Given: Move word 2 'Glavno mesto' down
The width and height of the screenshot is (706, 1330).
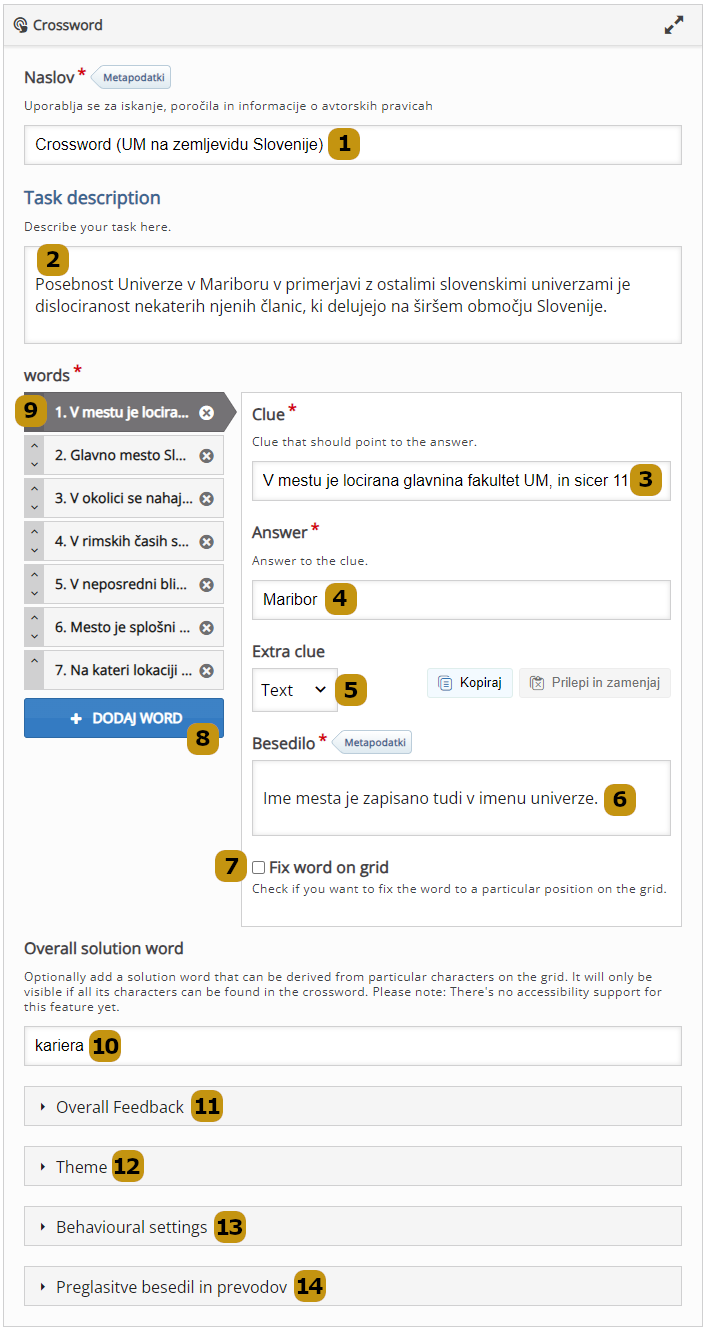Looking at the screenshot, I should pos(34,465).
